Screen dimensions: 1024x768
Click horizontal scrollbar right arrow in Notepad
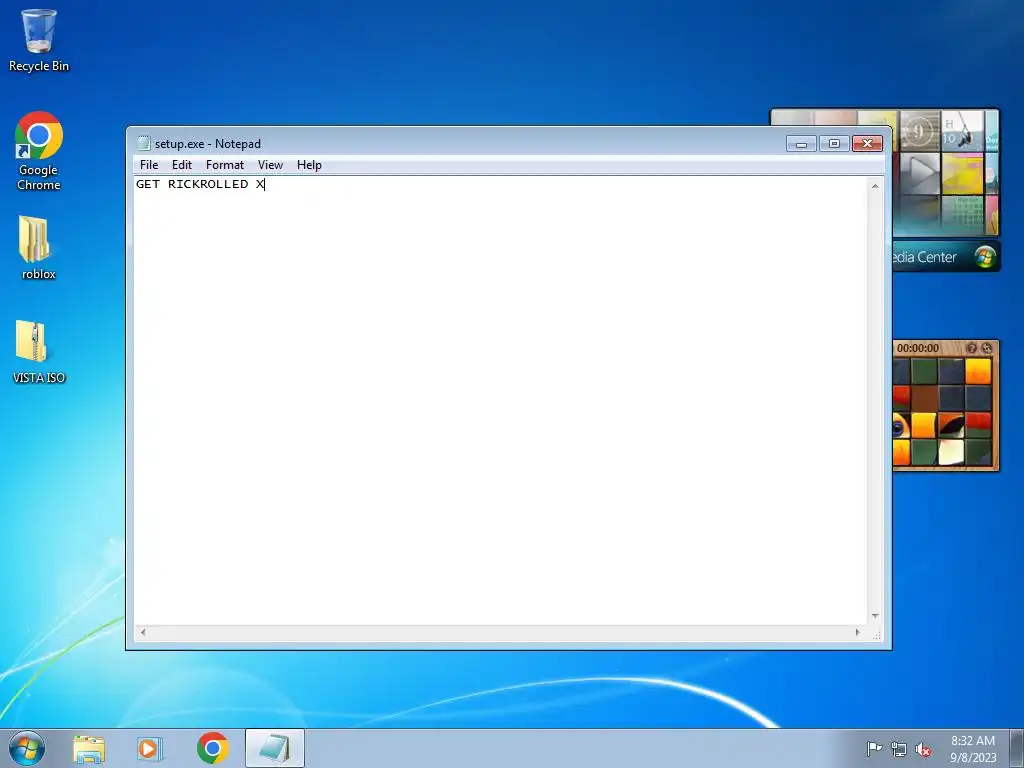[x=857, y=632]
